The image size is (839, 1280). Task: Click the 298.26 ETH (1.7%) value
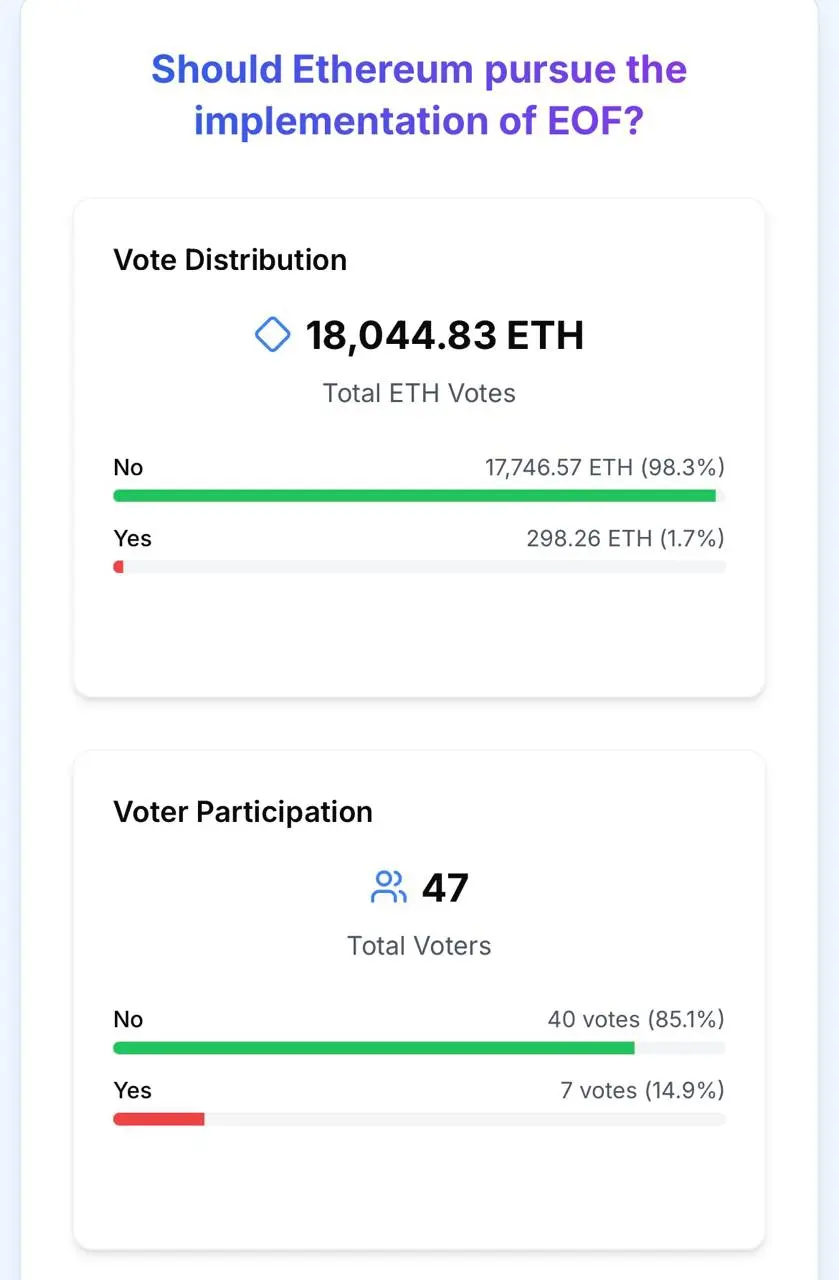pyautogui.click(x=625, y=538)
